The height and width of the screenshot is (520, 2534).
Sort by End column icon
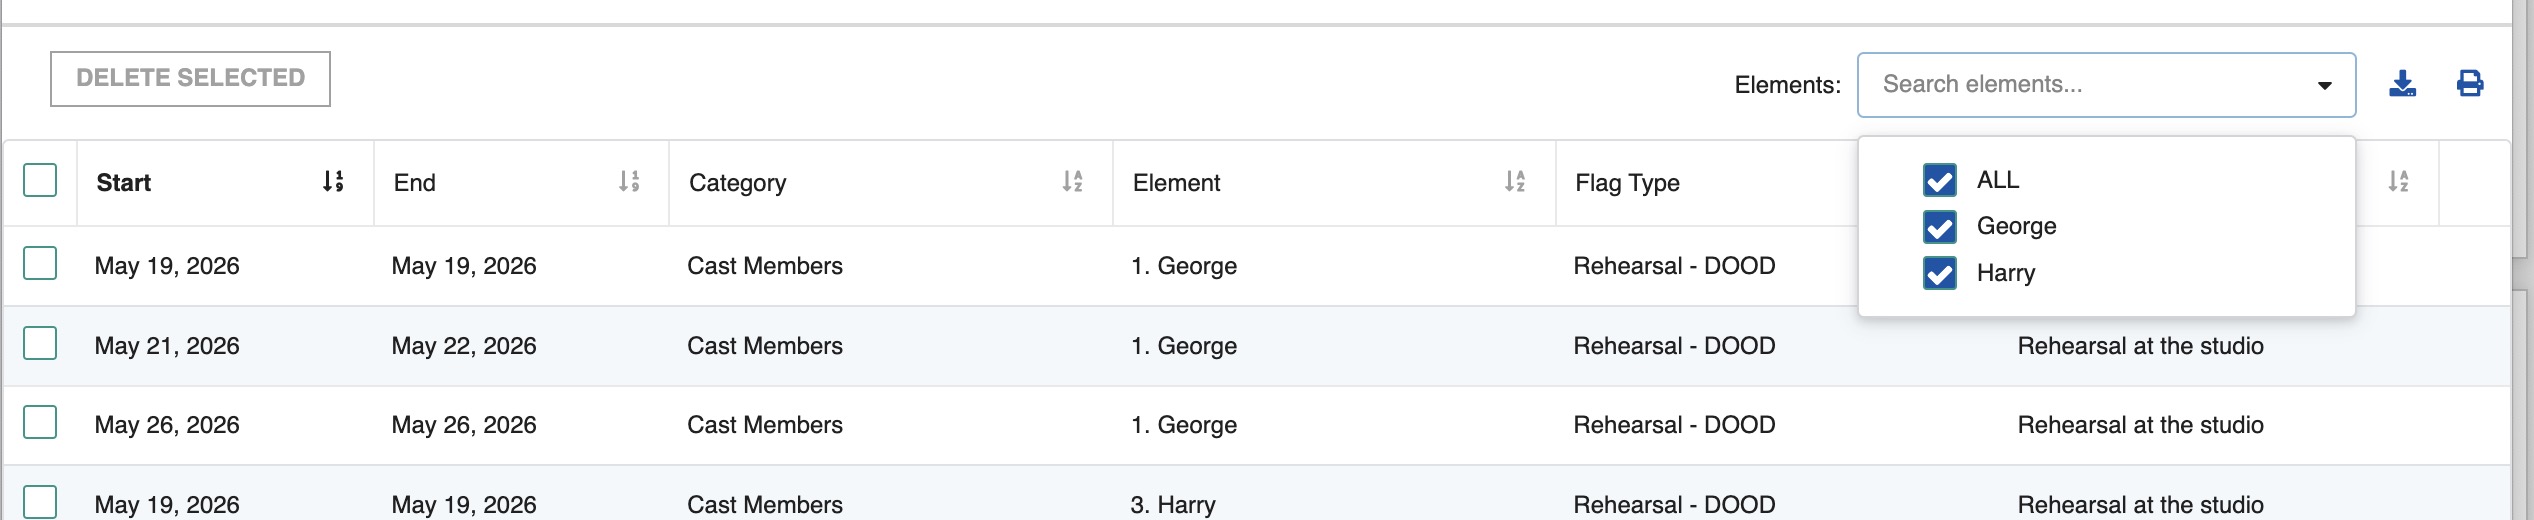(629, 181)
